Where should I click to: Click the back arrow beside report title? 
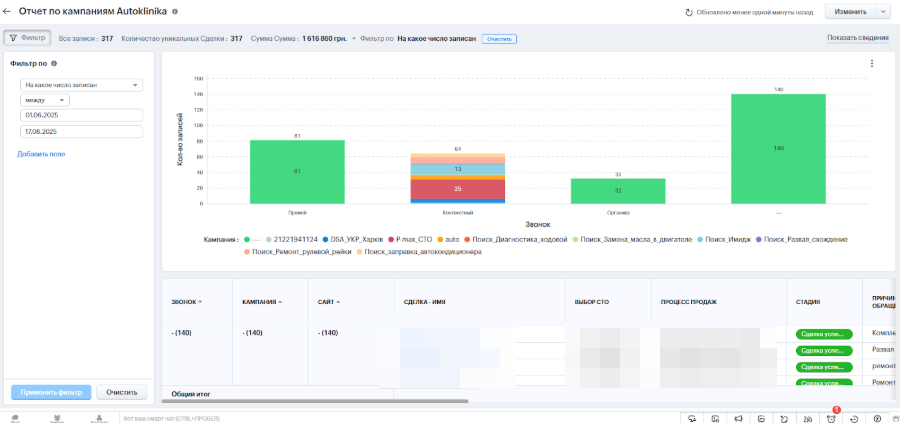pyautogui.click(x=8, y=11)
